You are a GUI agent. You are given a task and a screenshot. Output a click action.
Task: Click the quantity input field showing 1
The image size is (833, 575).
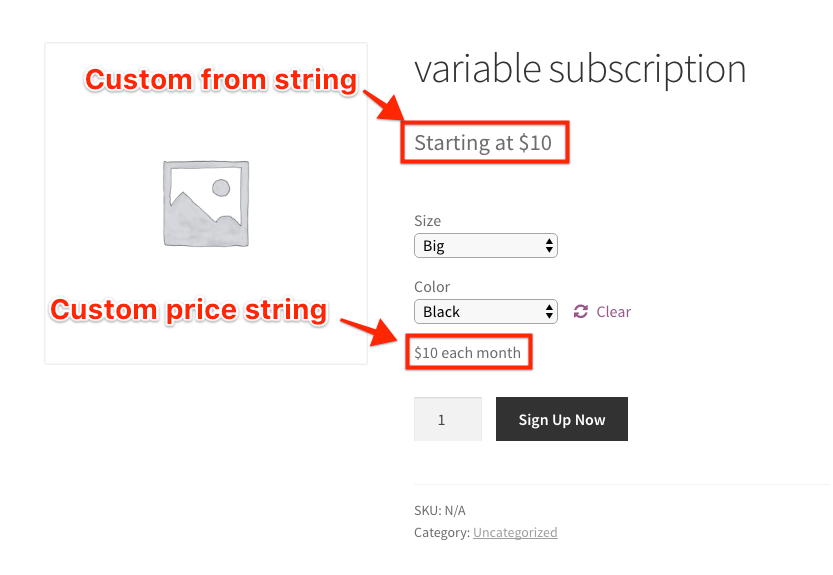point(448,419)
